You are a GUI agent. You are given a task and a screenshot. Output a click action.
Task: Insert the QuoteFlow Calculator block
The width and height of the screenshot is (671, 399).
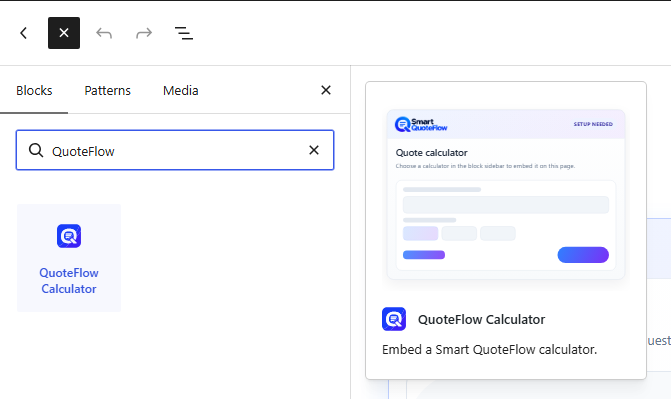[x=69, y=258]
